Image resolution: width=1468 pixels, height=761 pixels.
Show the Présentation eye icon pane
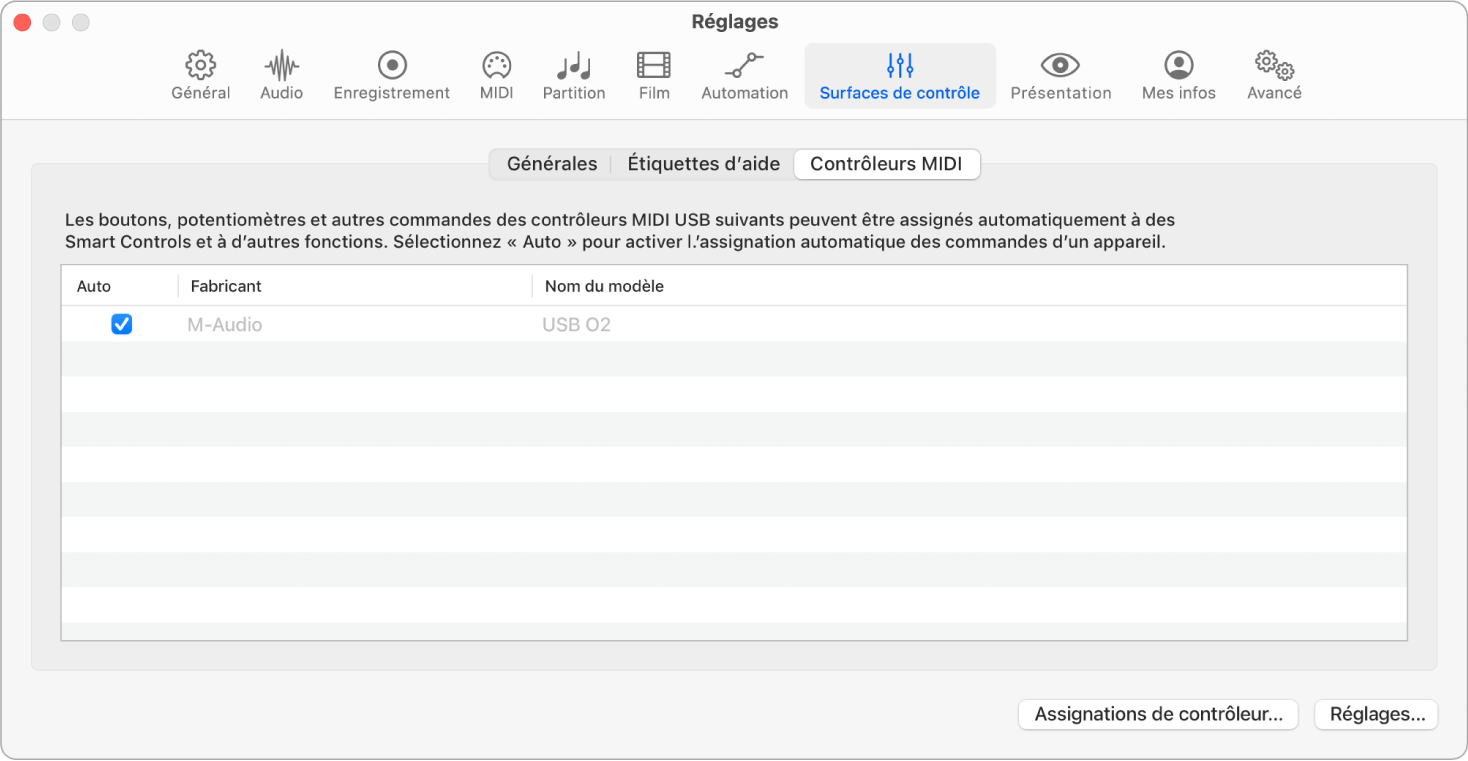[1060, 66]
